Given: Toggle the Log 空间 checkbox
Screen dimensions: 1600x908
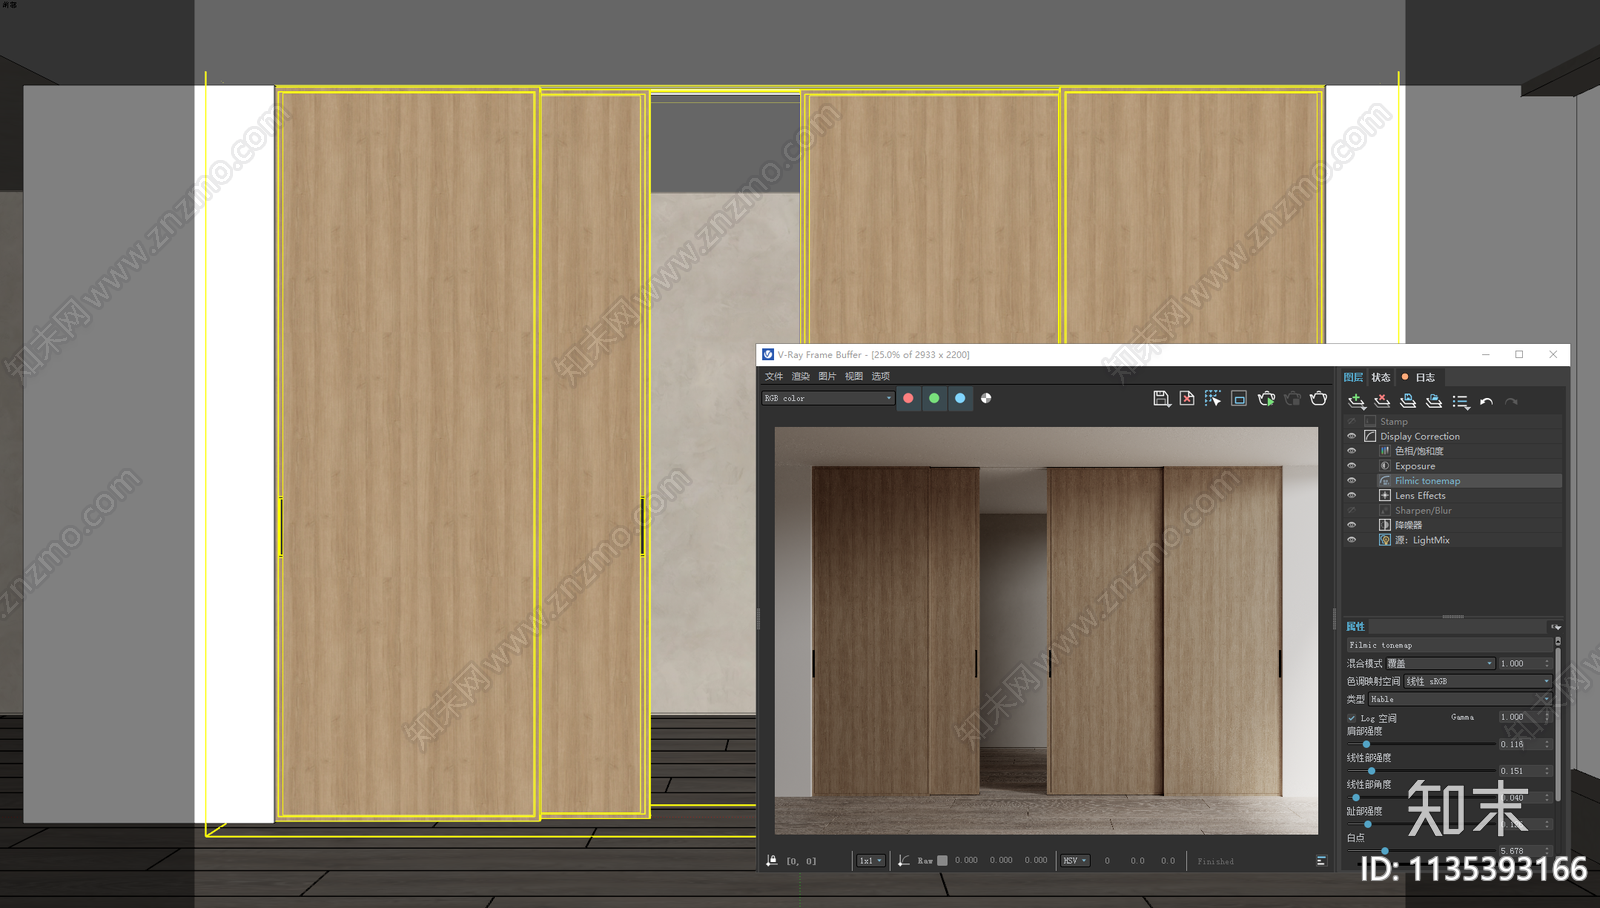Looking at the screenshot, I should [1352, 718].
